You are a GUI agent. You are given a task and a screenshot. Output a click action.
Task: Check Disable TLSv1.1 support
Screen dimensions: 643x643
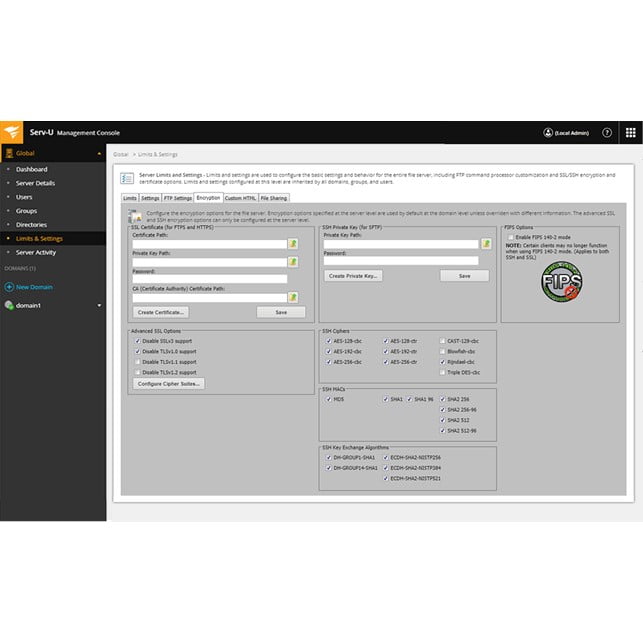[137, 362]
